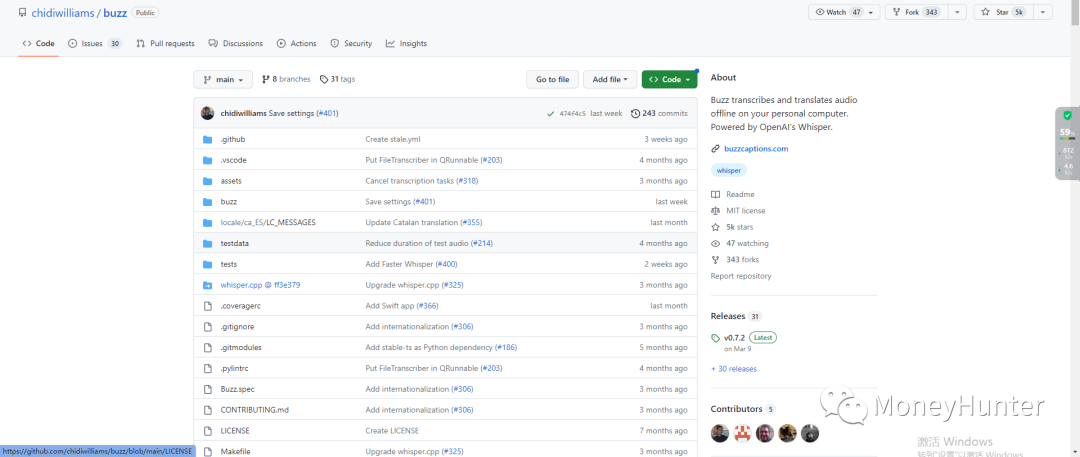This screenshot has width=1080, height=457.
Task: Expand the Star lists arrow
Action: click(x=1043, y=12)
